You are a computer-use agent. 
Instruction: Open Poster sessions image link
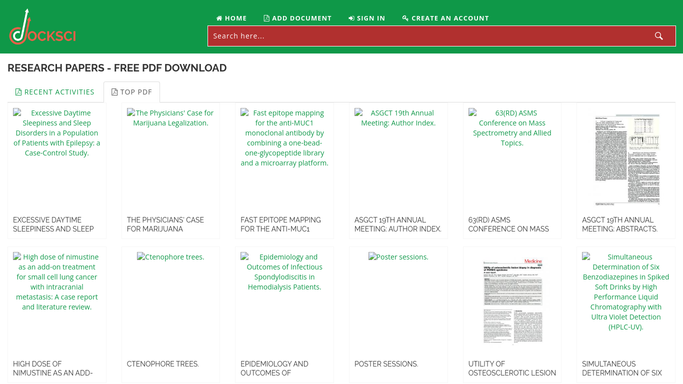pyautogui.click(x=398, y=257)
